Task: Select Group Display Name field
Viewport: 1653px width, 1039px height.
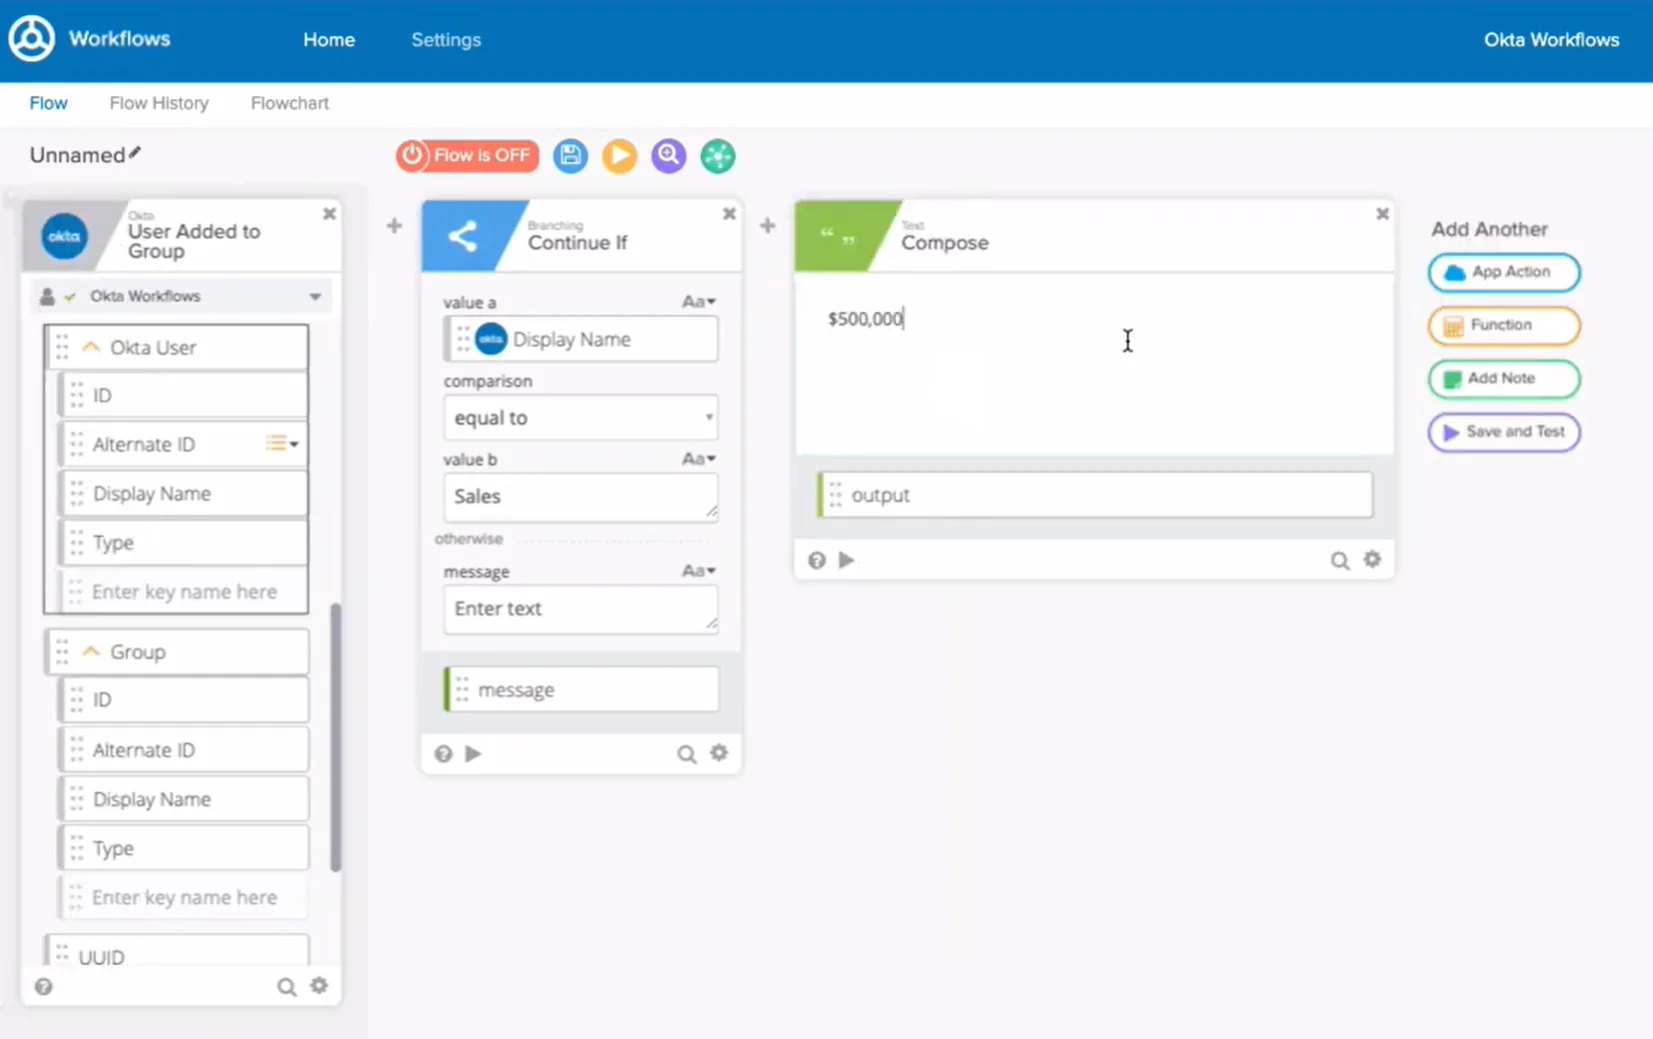Action: [x=183, y=799]
